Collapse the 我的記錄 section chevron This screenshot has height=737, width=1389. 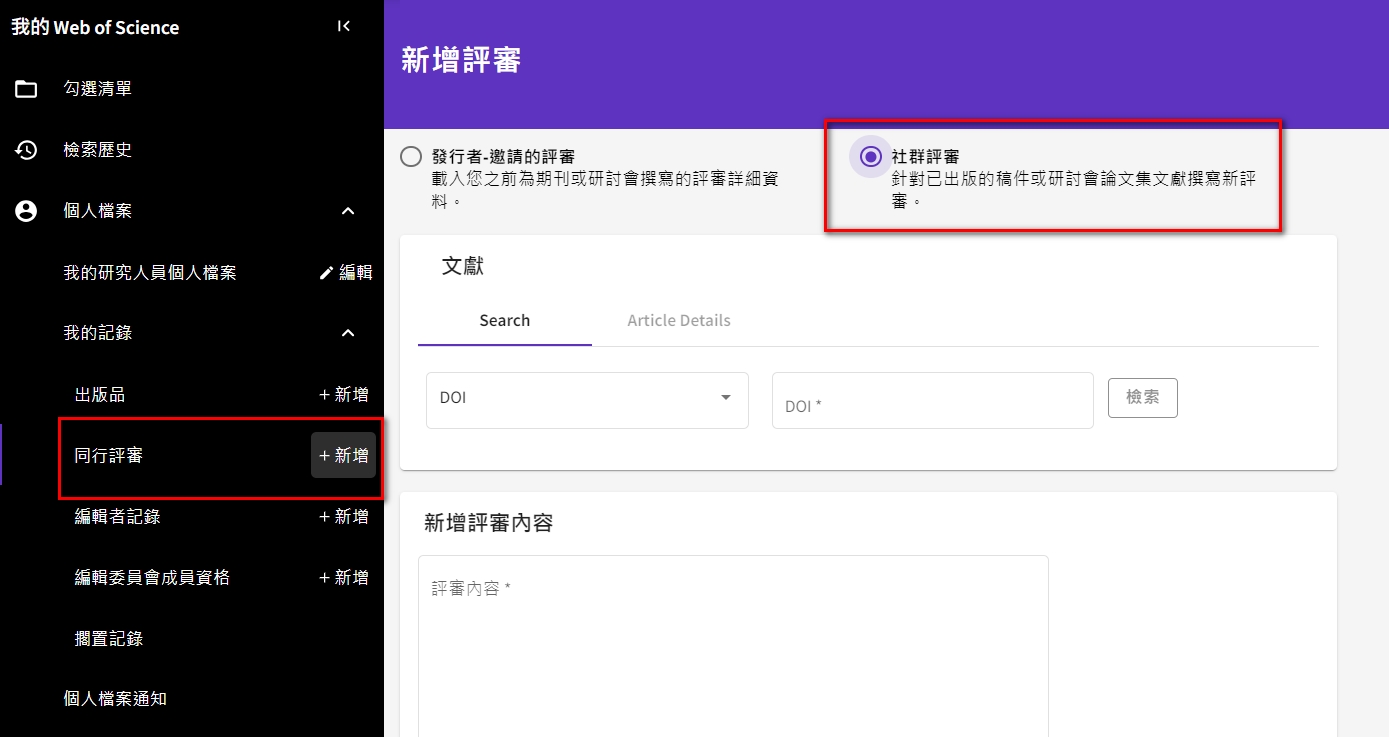pos(348,333)
